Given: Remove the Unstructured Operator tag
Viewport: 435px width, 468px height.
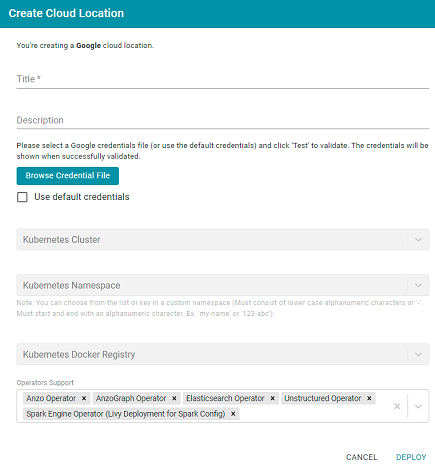Looking at the screenshot, I should click(369, 398).
